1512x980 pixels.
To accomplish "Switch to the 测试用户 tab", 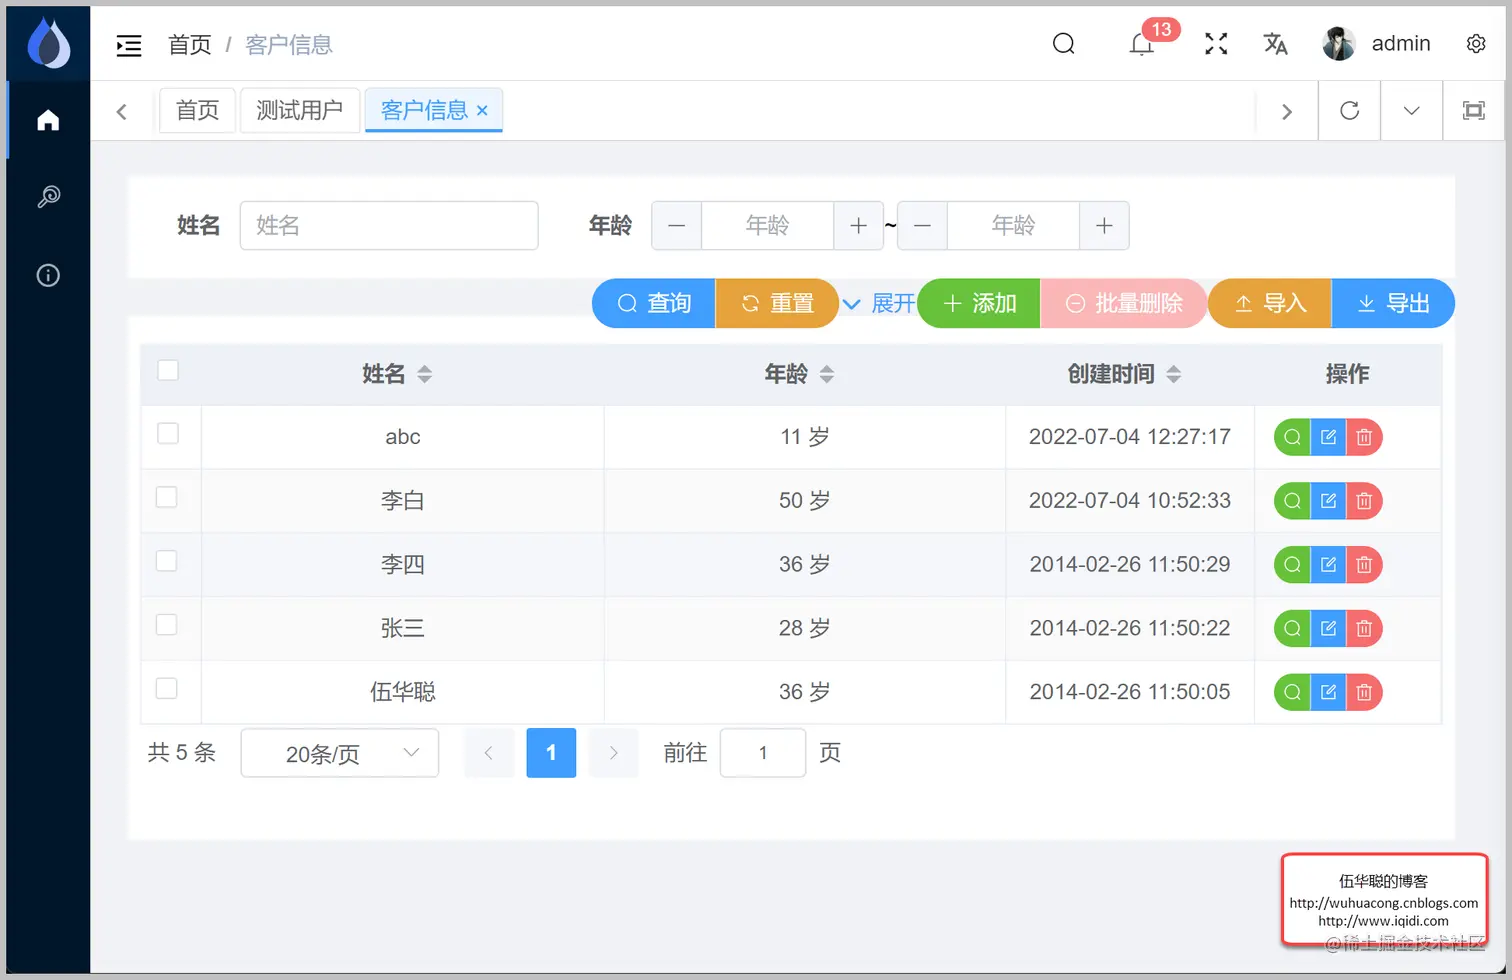I will point(299,110).
